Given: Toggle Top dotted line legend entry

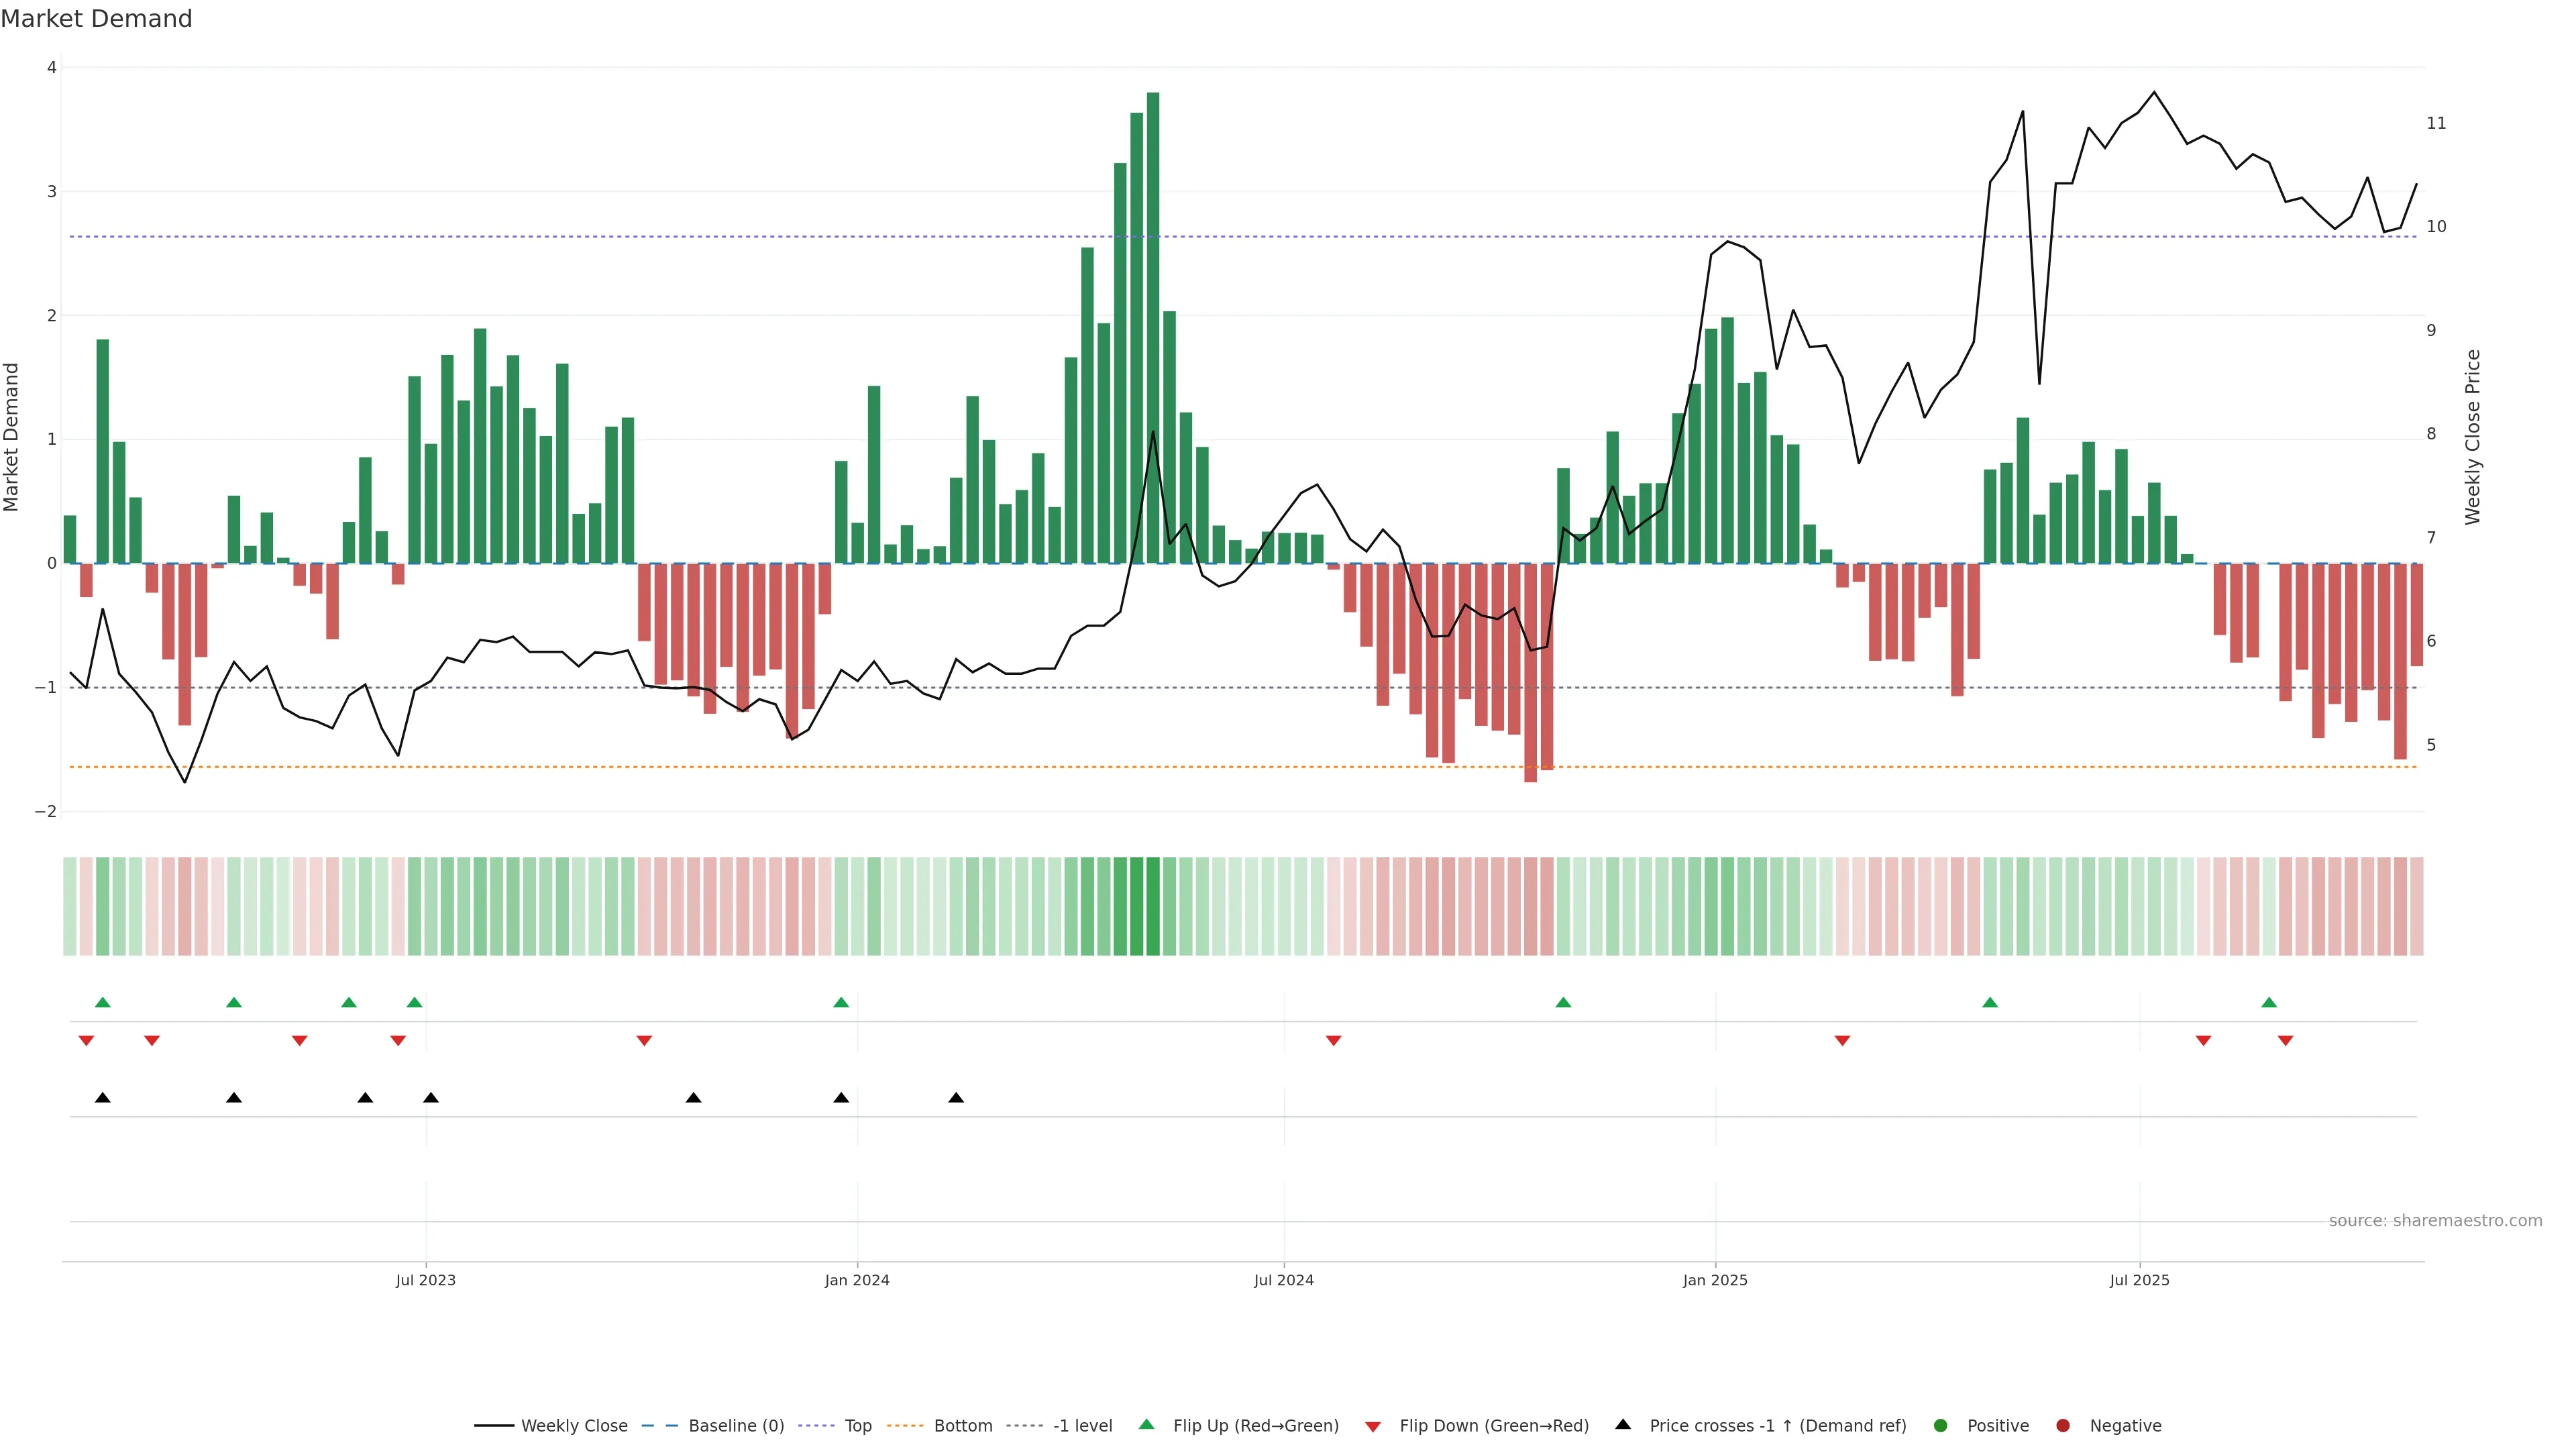Looking at the screenshot, I should click(857, 1426).
